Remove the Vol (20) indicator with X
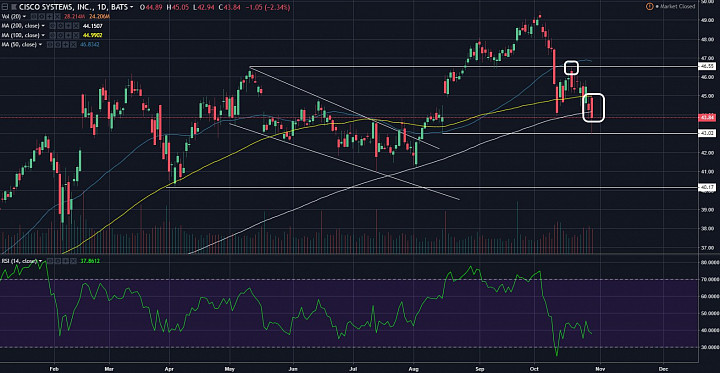720x373 pixels. point(57,17)
